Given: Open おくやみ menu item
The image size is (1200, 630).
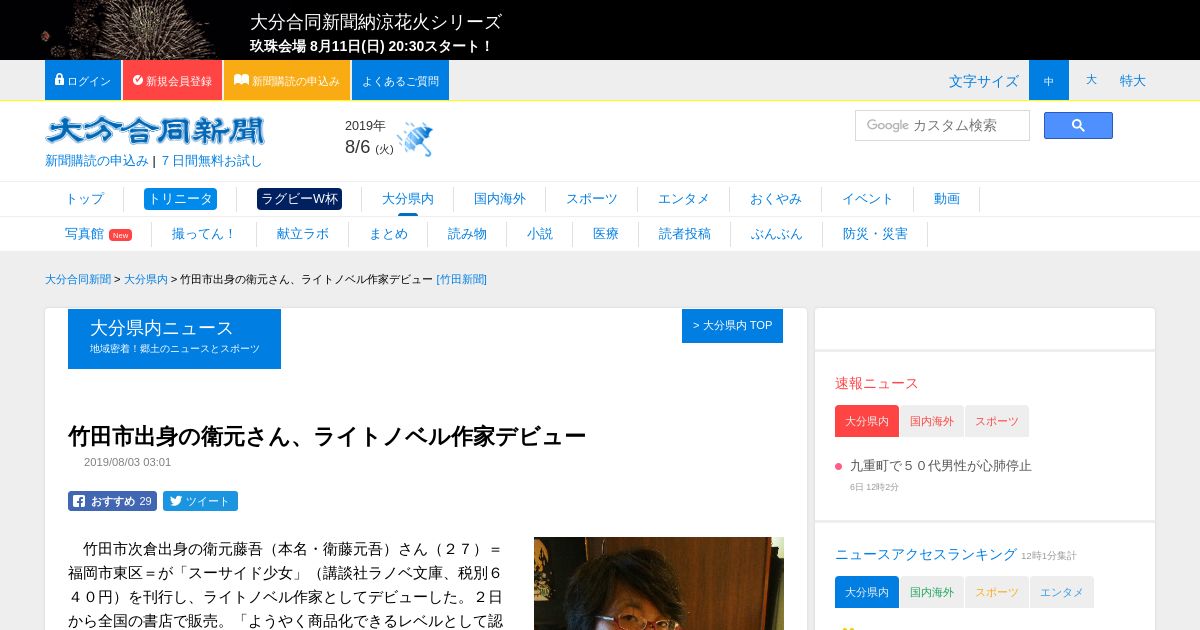Looking at the screenshot, I should click(776, 199).
